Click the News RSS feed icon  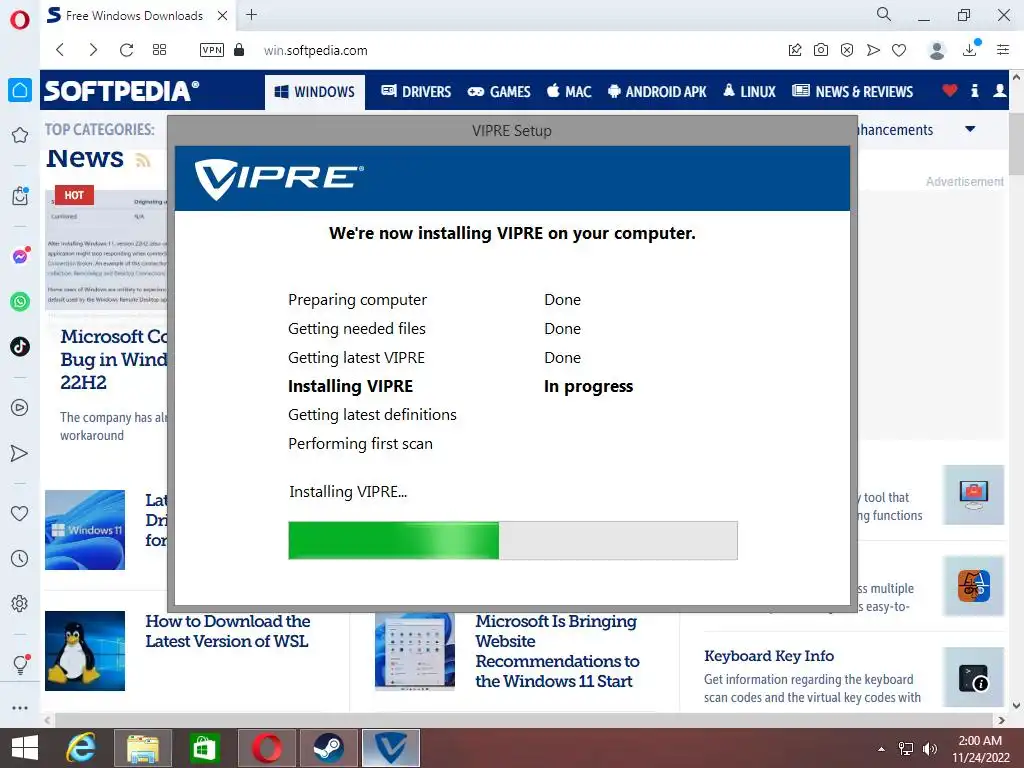143,160
